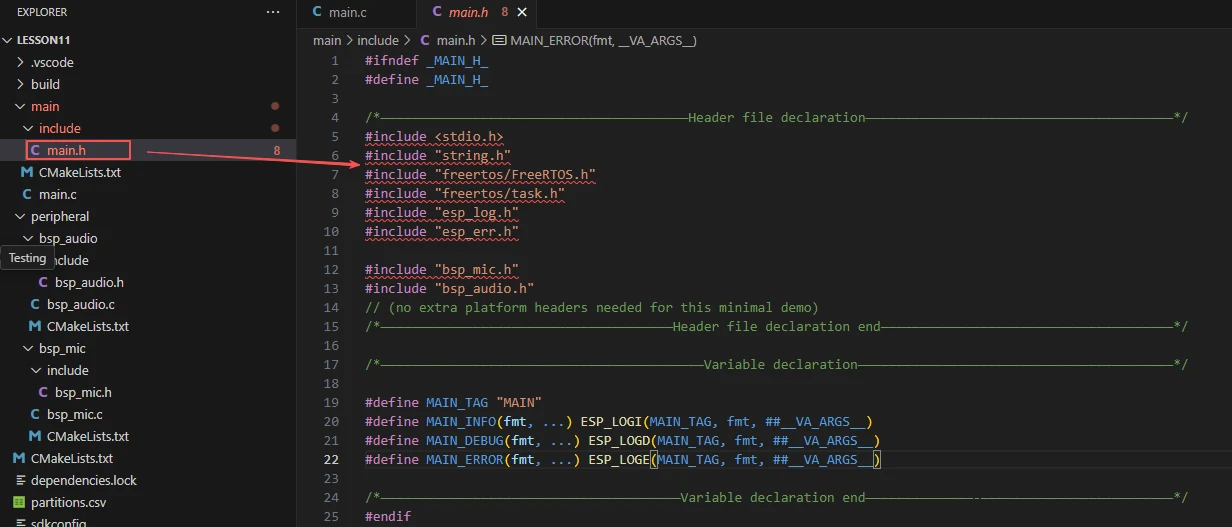The image size is (1232, 527).
Task: Open main.h in the explorer tree
Action: click(x=66, y=150)
